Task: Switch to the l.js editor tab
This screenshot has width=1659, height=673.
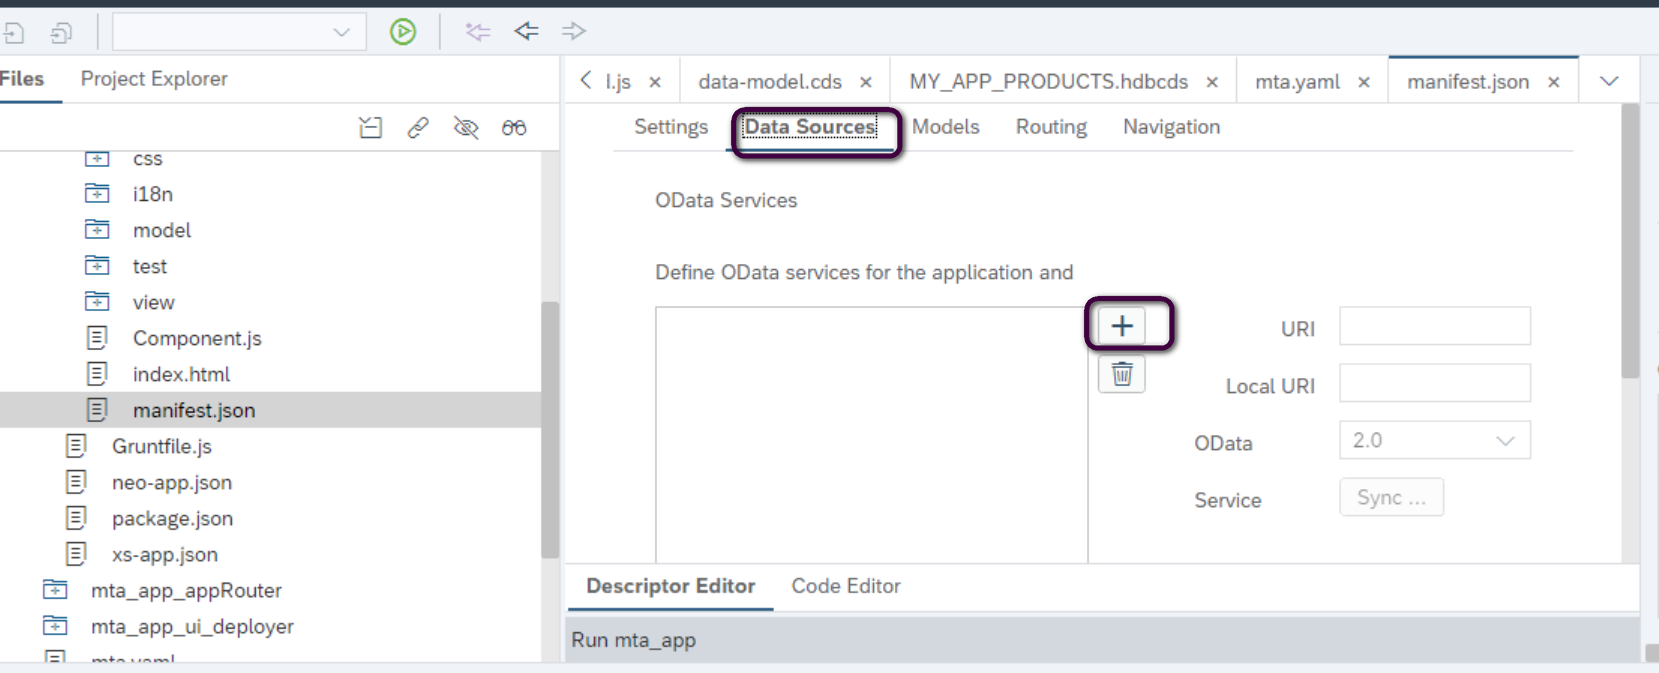Action: (618, 82)
